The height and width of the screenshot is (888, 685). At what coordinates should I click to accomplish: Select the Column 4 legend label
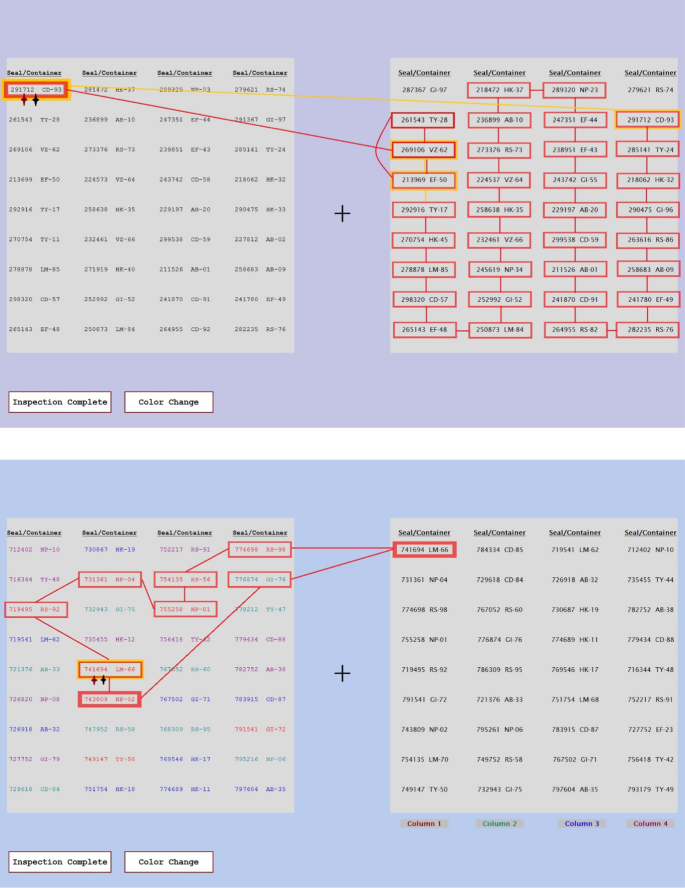click(x=649, y=823)
